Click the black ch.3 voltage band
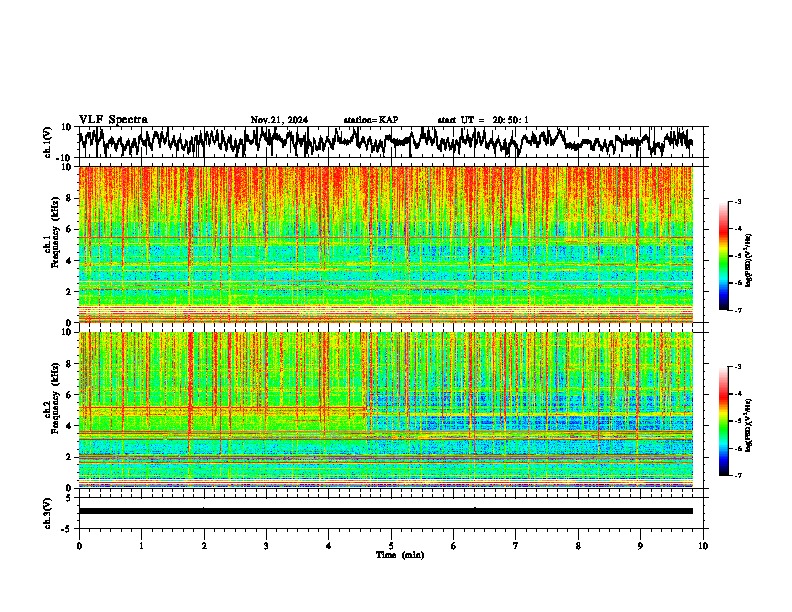792x612 pixels. point(386,511)
